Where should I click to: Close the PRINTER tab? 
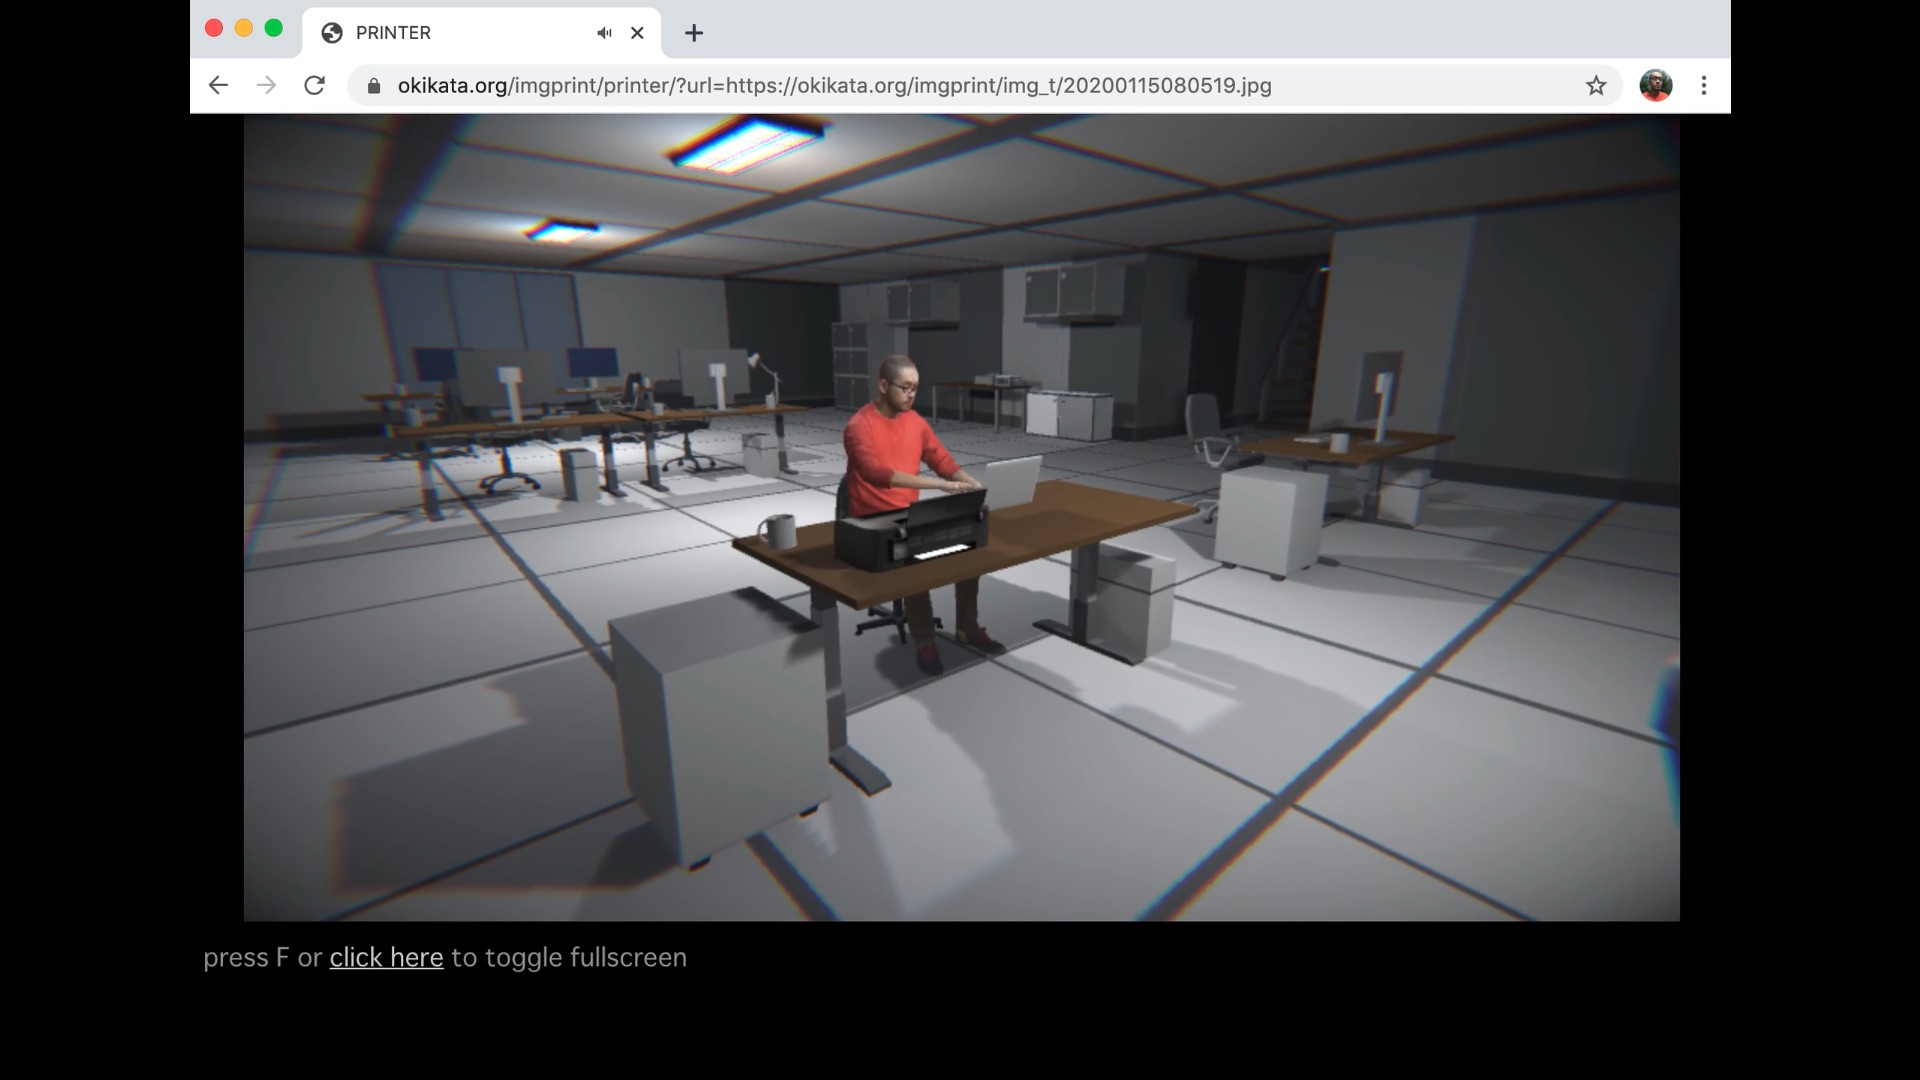click(x=637, y=33)
